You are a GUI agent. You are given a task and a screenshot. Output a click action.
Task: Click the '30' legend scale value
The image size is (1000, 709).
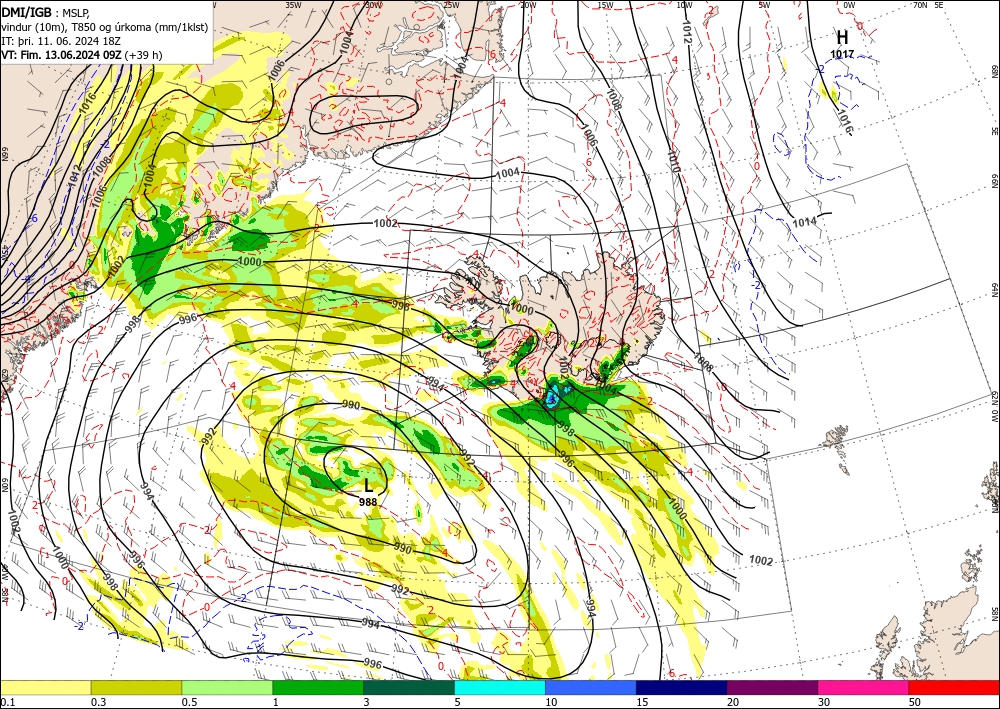click(825, 702)
